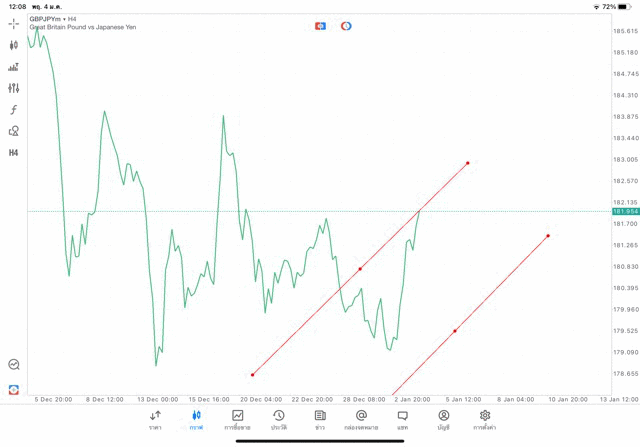Open the chart volumes tool
This screenshot has width=640, height=447.
coord(14,67)
